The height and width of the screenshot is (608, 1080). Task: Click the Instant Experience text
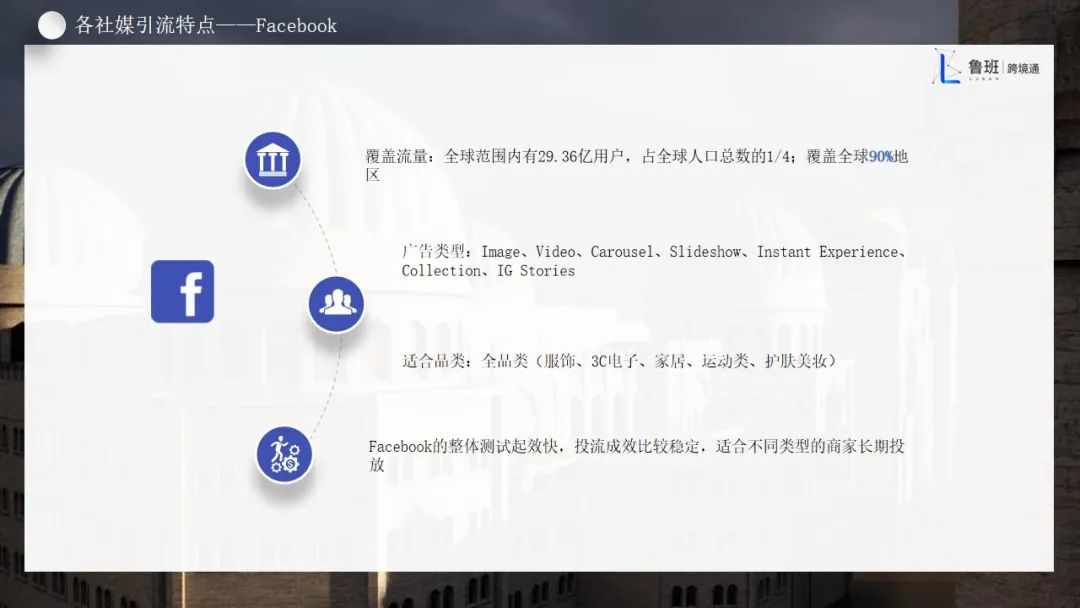827,252
